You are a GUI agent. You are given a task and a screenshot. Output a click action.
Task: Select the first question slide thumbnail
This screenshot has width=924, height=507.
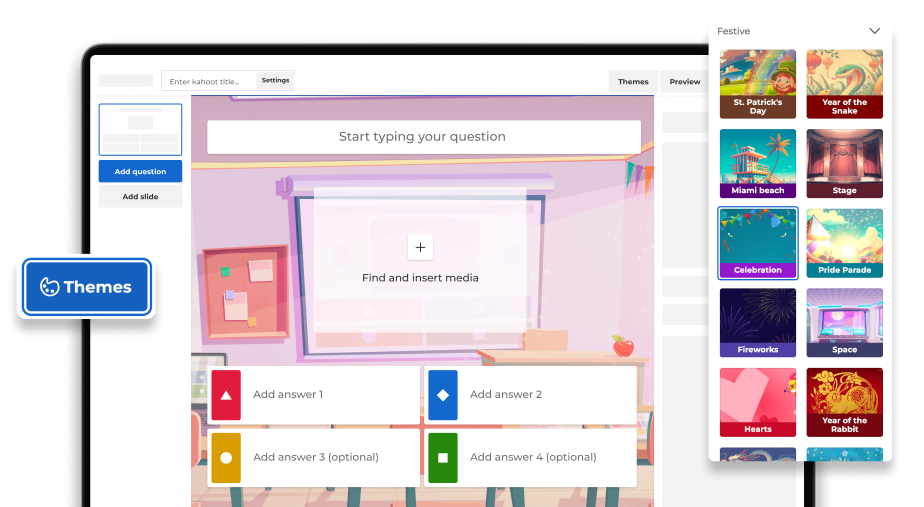[140, 129]
